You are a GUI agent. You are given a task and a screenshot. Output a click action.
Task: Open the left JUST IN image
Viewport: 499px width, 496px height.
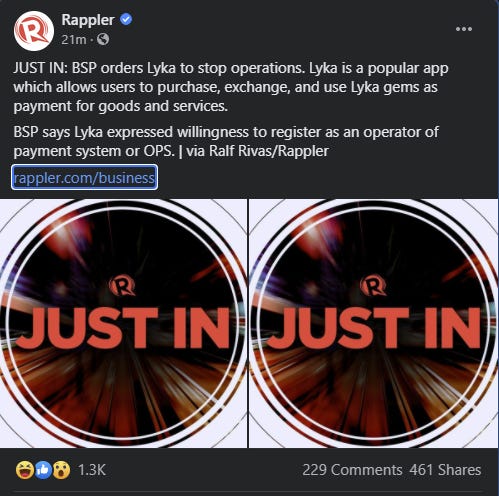click(x=123, y=323)
